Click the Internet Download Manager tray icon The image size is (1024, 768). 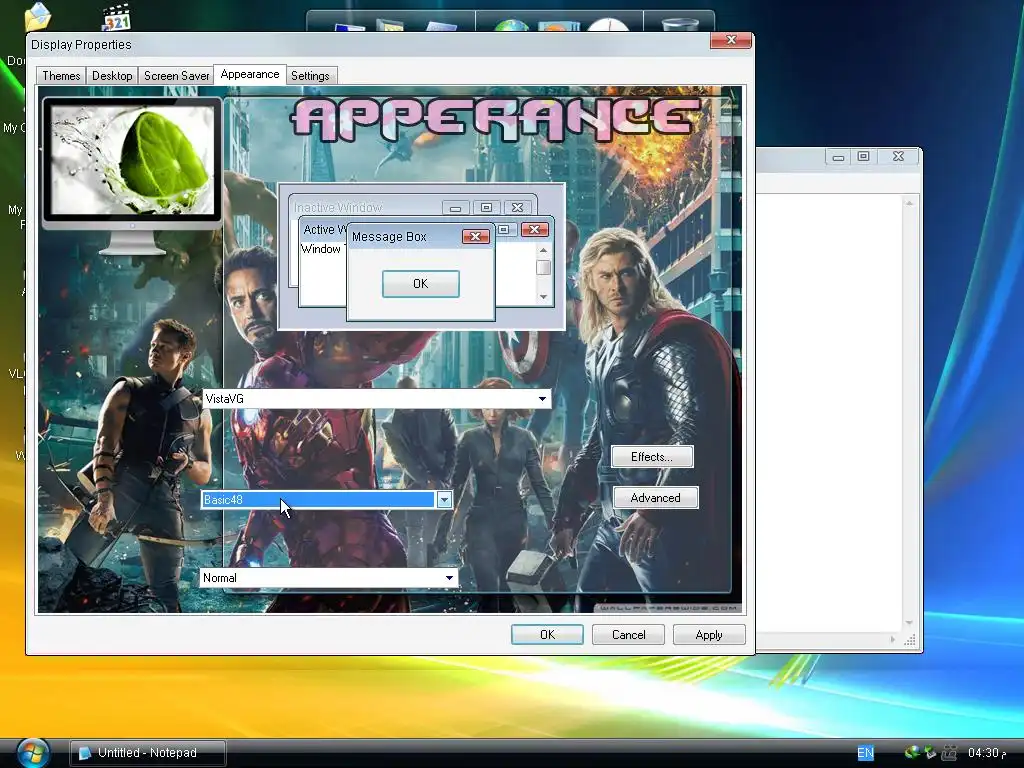912,752
